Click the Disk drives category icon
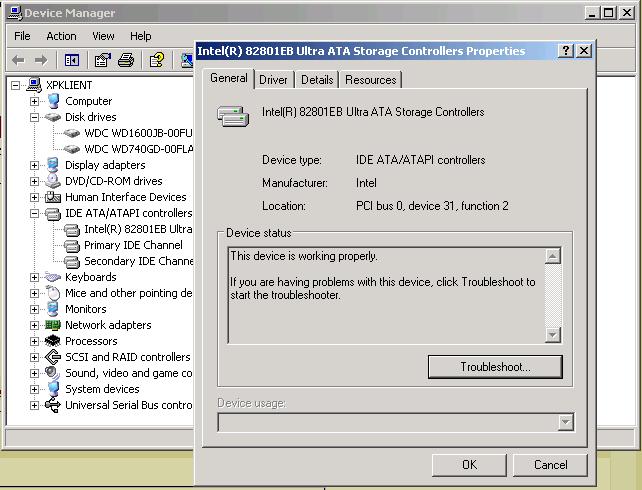Screen dimensions: 642x490 [53, 117]
